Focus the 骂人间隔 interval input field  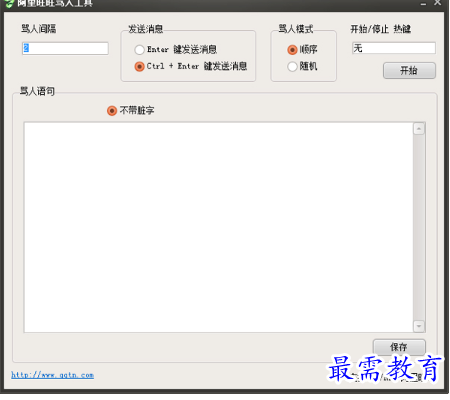65,48
